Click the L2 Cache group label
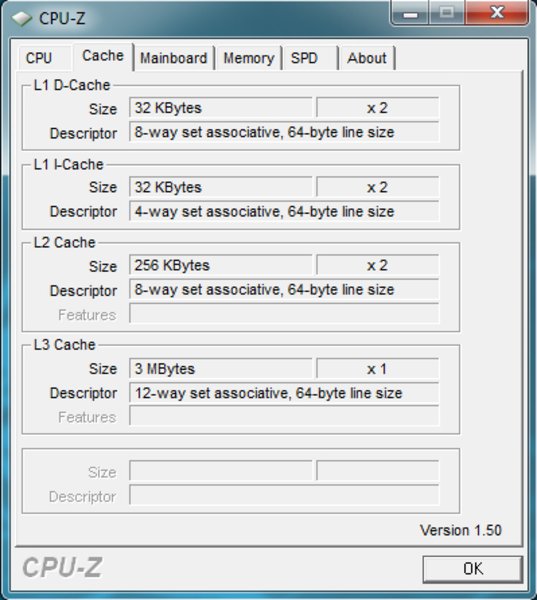Image resolution: width=537 pixels, height=600 pixels. point(64,242)
